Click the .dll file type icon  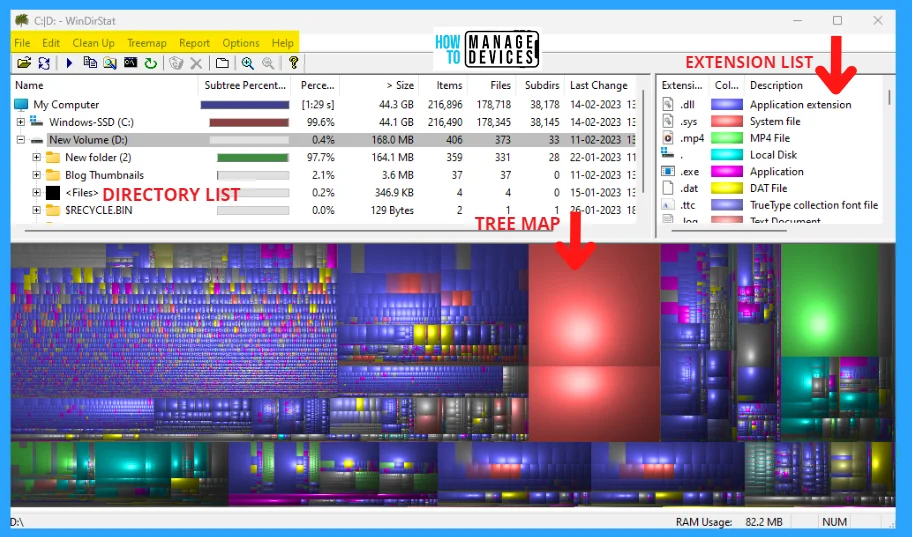pos(668,105)
